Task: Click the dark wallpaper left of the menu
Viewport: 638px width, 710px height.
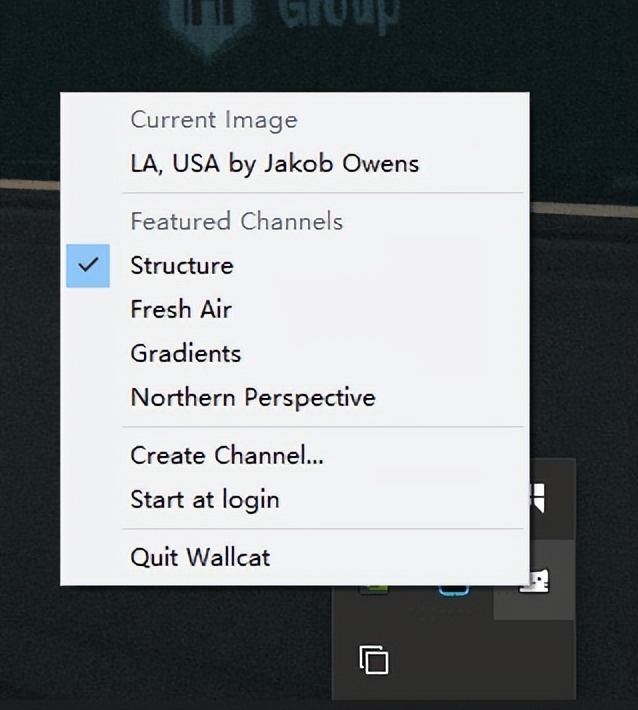Action: coord(30,400)
